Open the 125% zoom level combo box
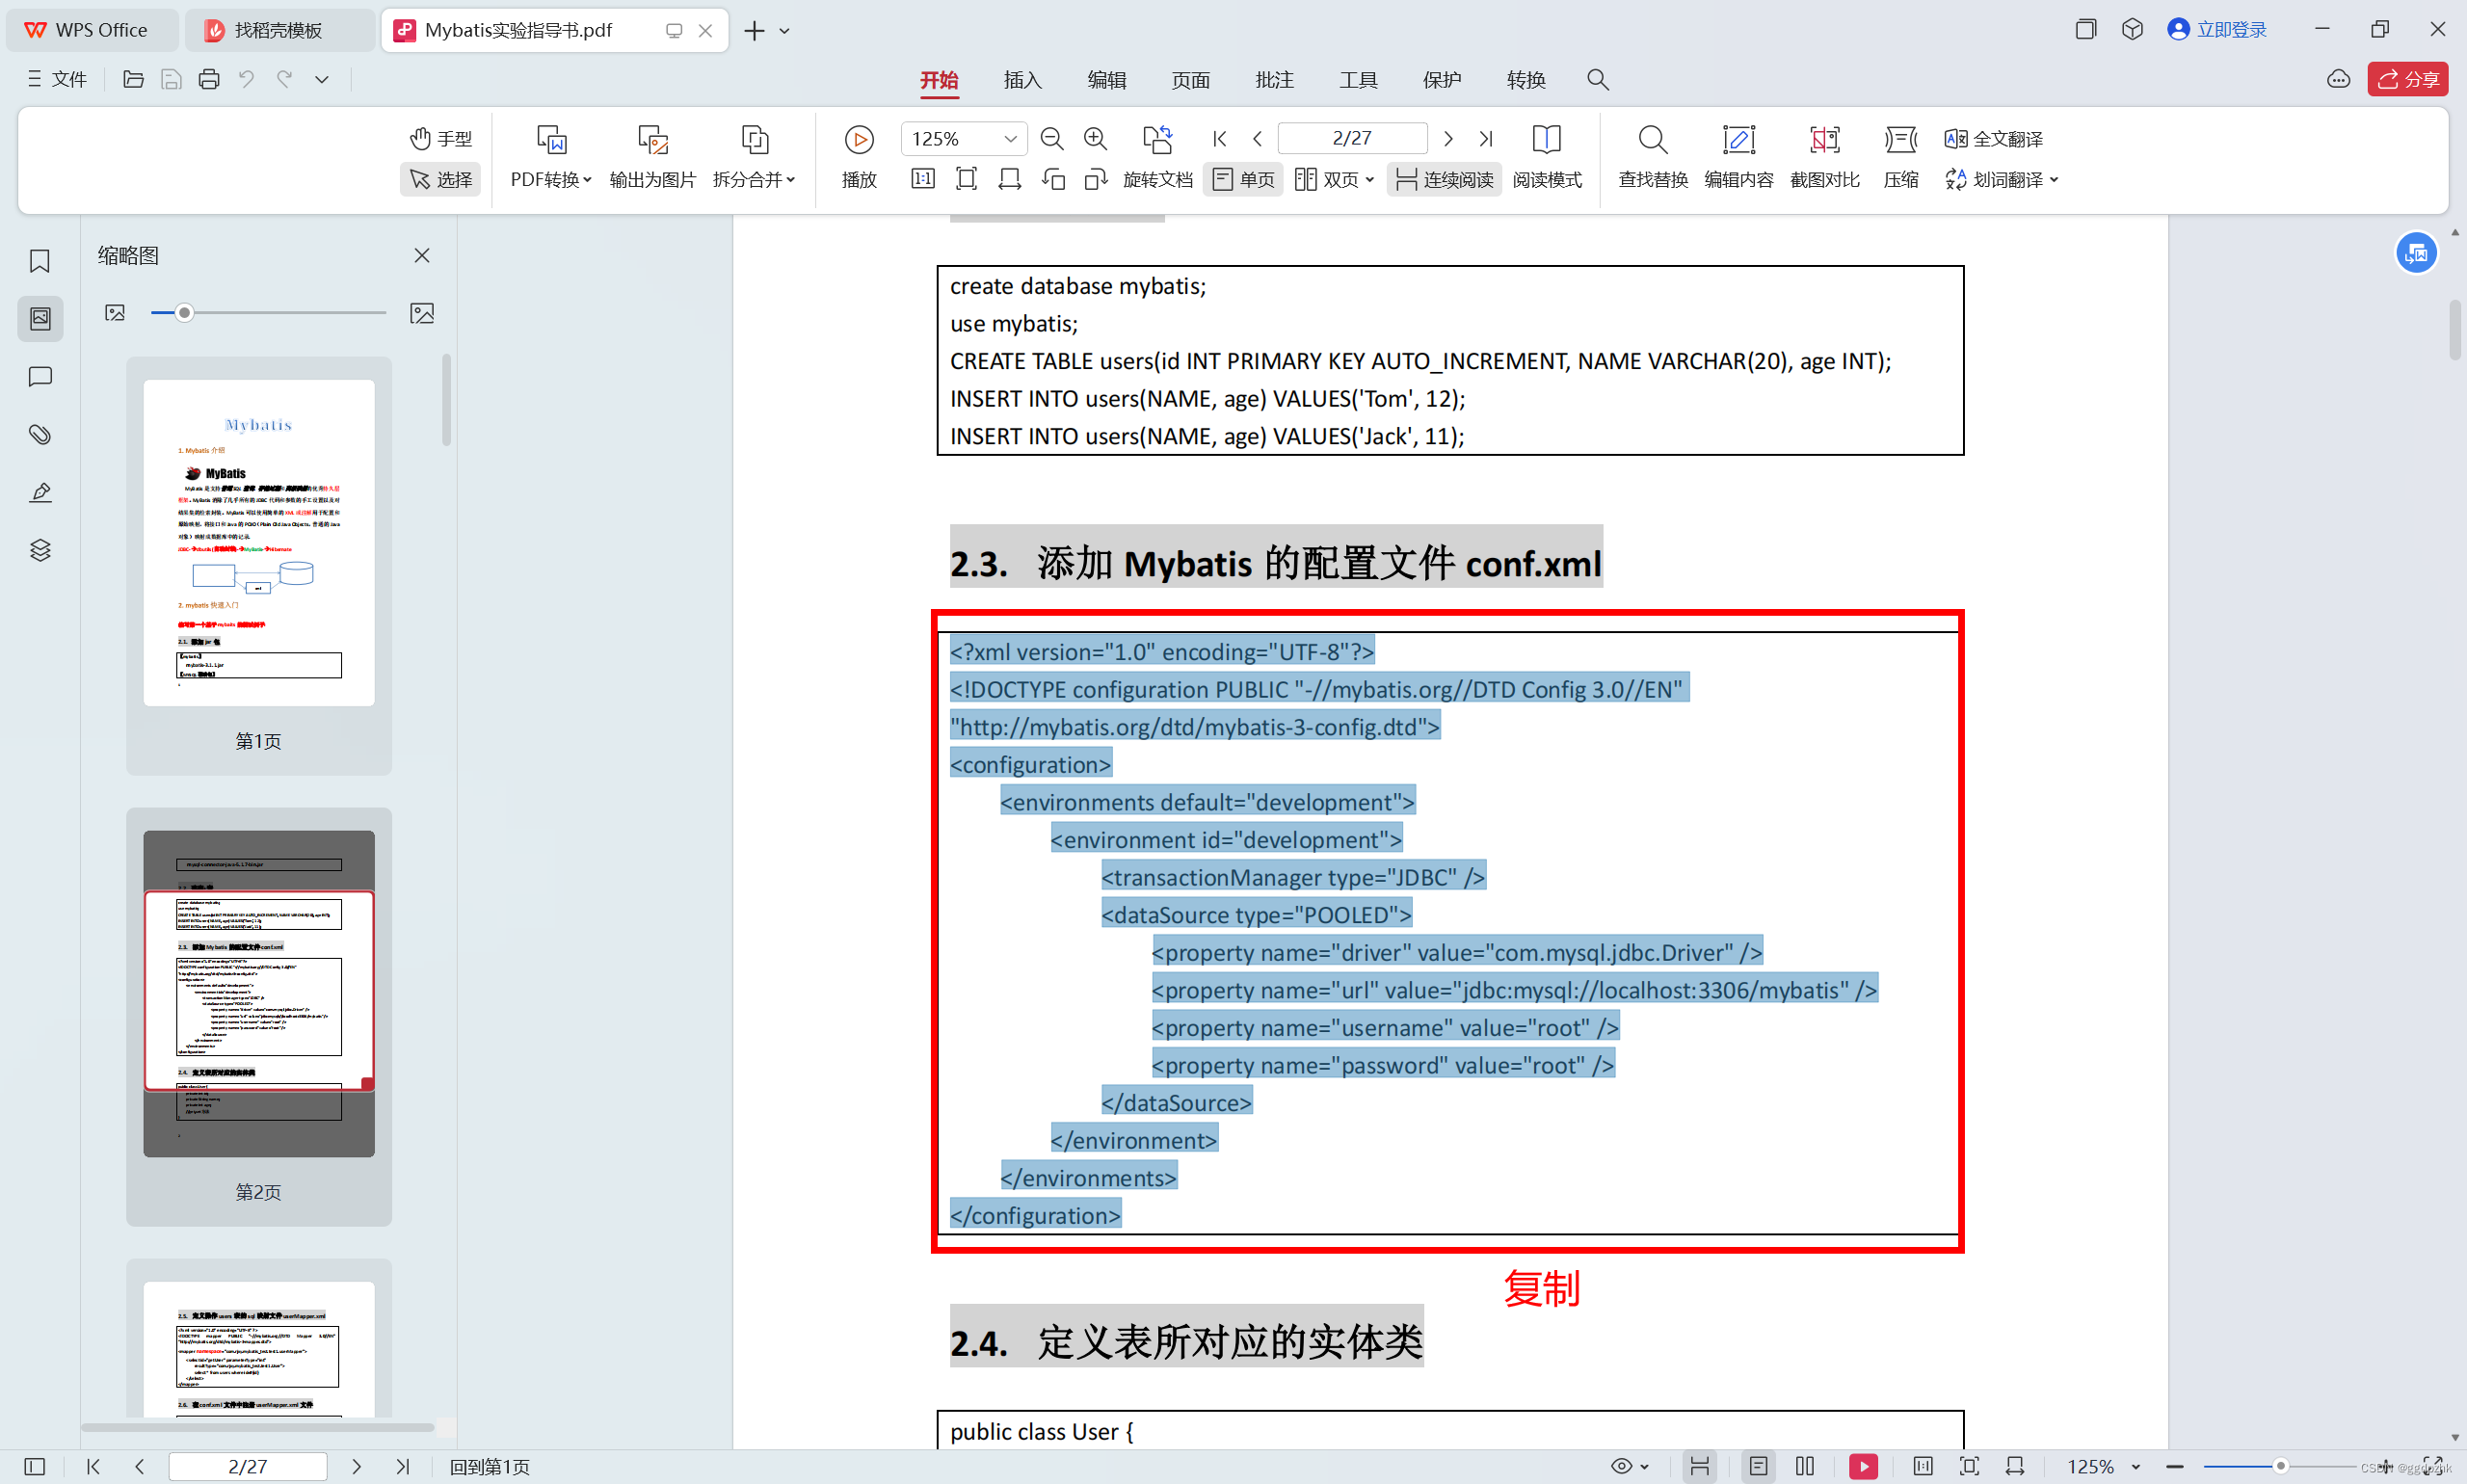Viewport: 2467px width, 1484px height. point(964,138)
